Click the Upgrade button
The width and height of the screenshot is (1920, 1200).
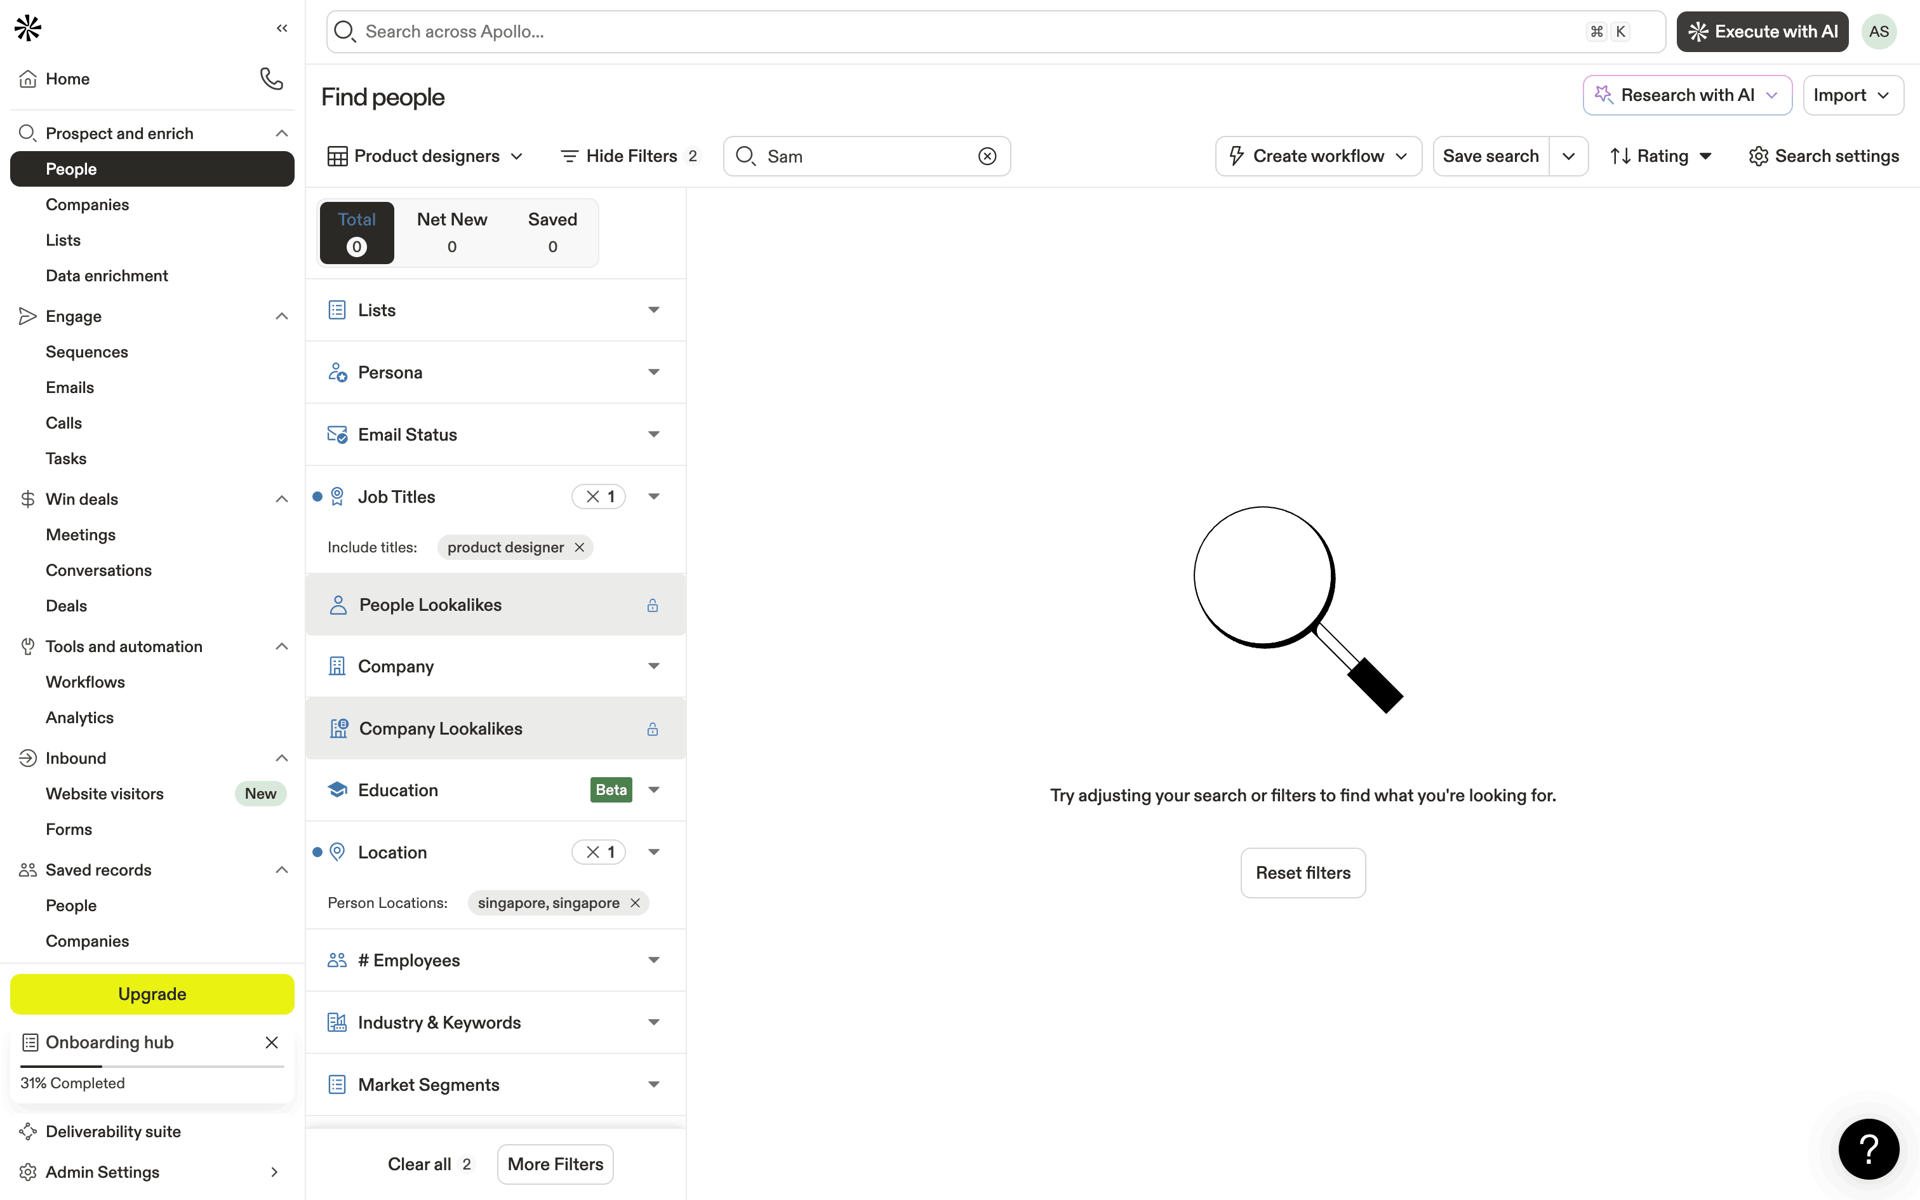coord(152,994)
